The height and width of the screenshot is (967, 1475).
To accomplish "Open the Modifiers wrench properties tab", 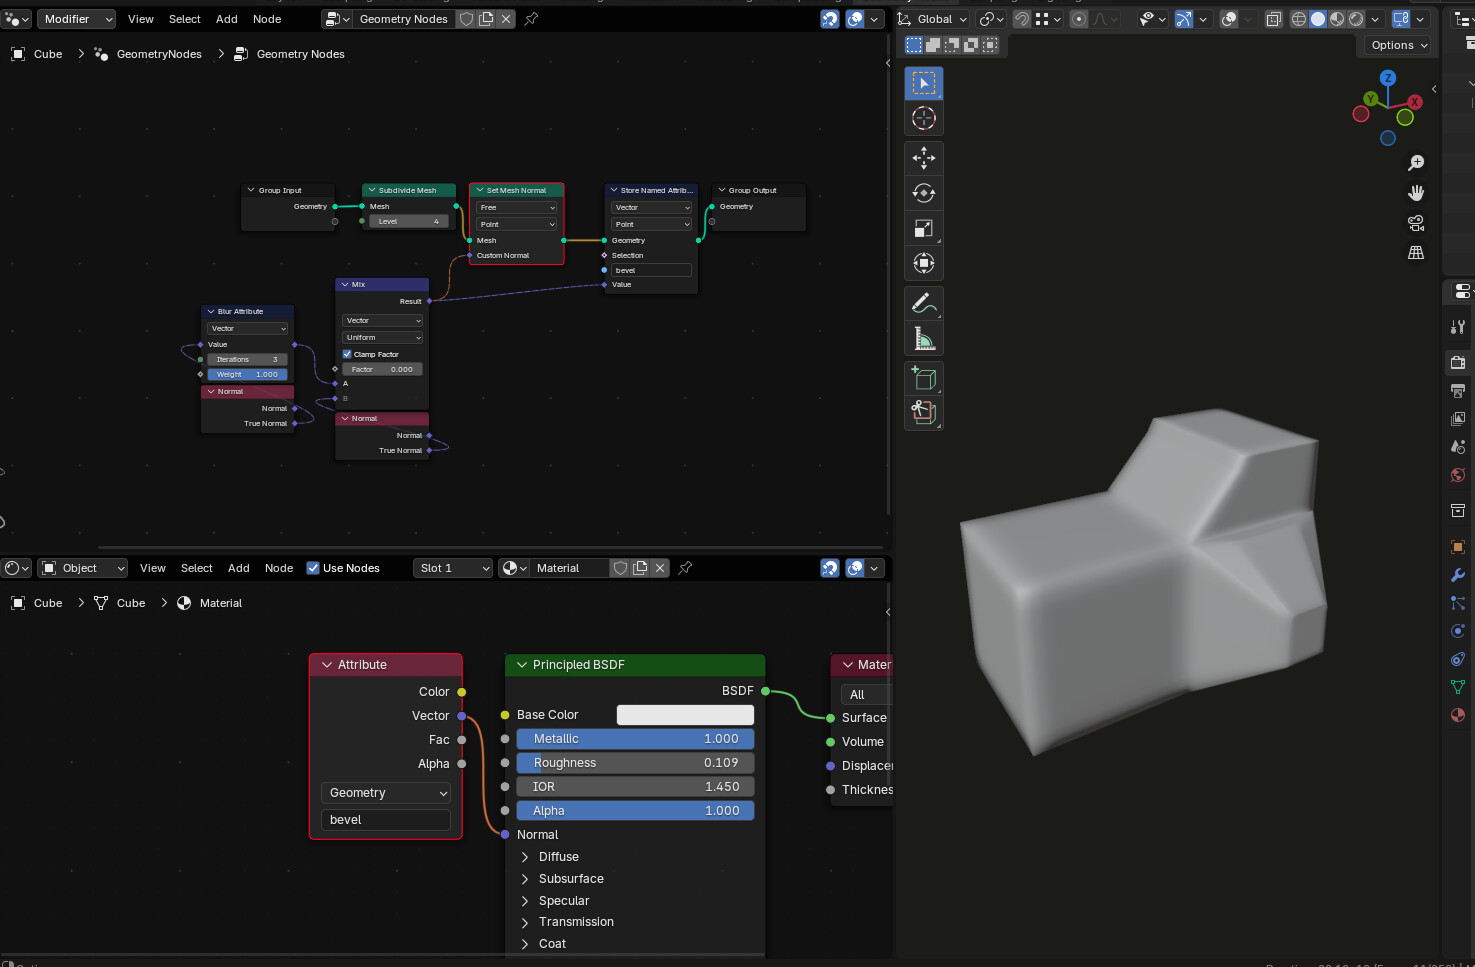I will click(x=1458, y=575).
